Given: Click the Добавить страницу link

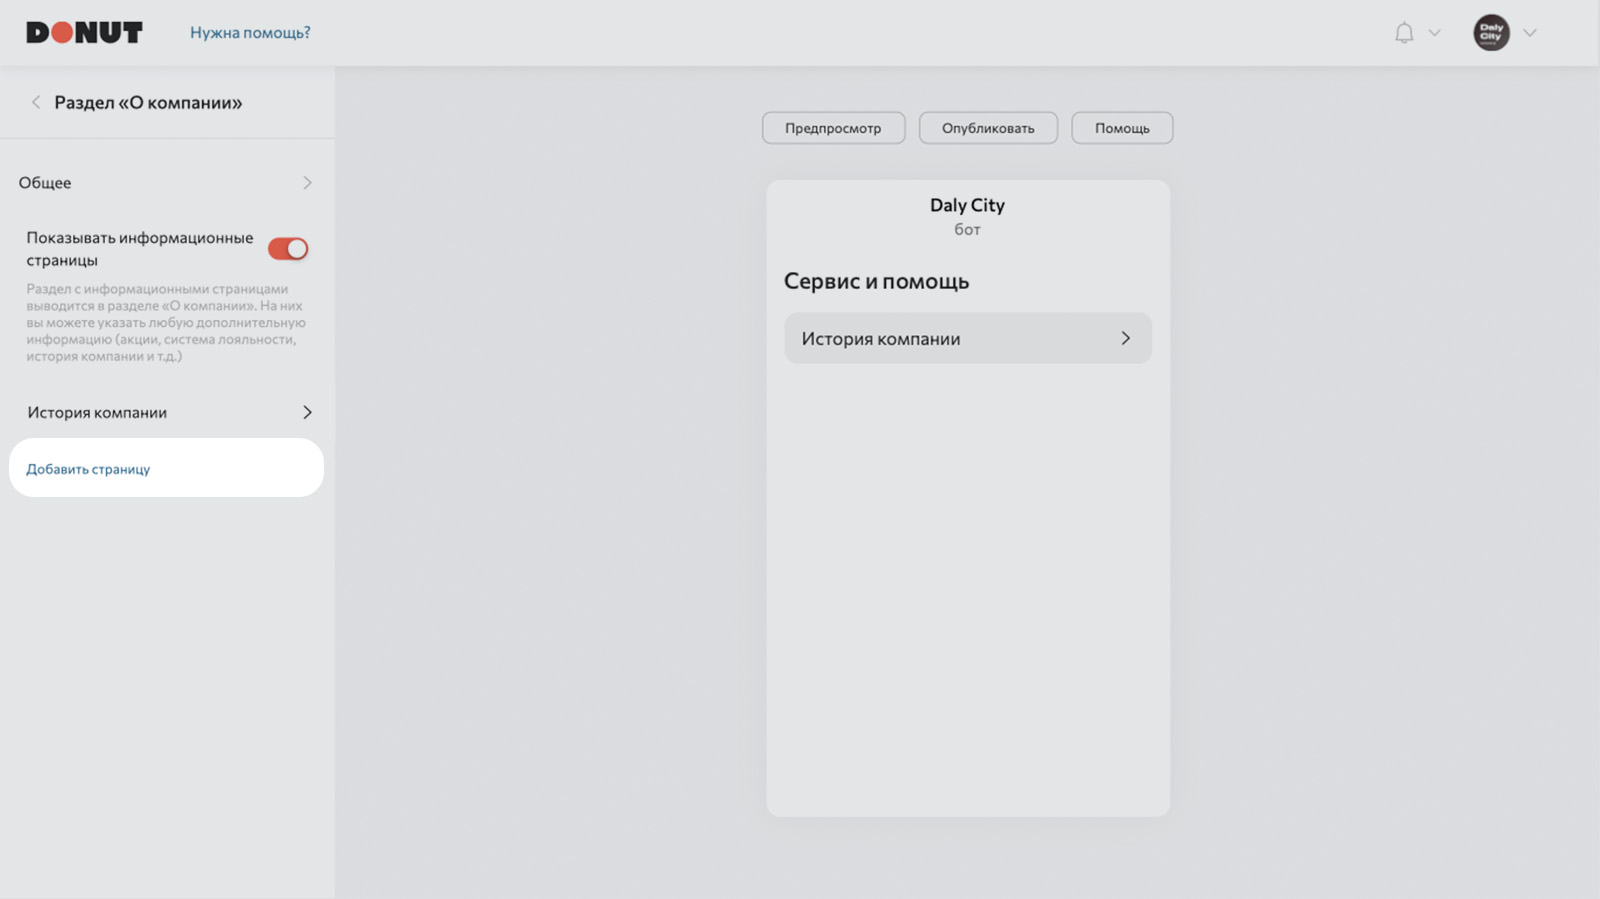Looking at the screenshot, I should [88, 469].
